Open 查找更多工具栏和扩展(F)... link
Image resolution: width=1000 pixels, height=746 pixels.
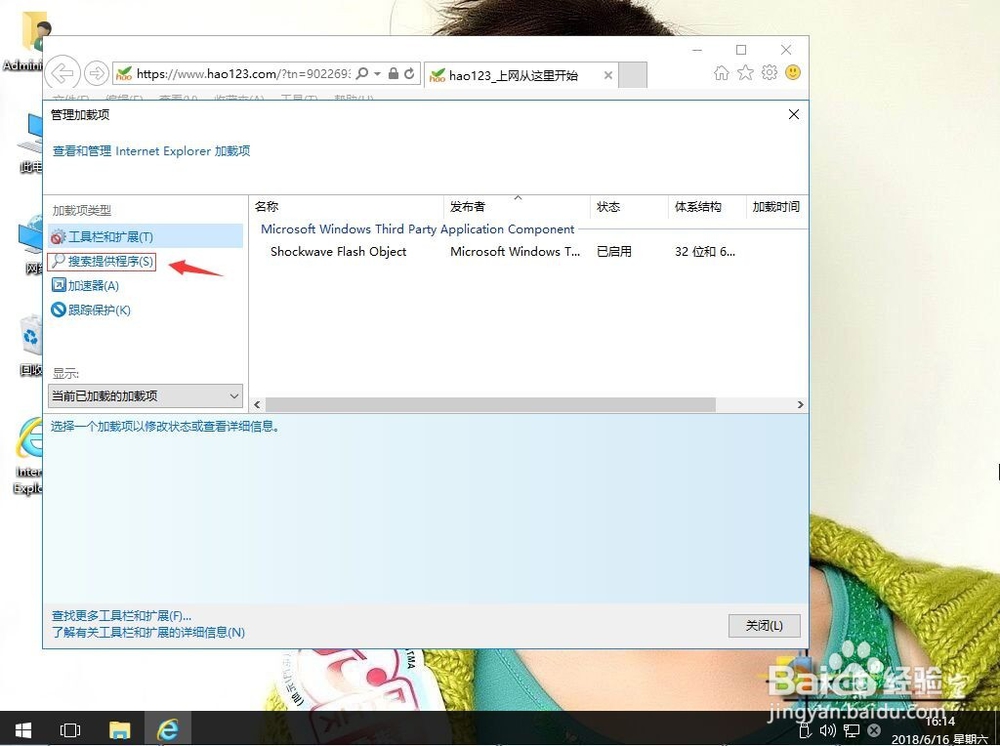click(121, 616)
